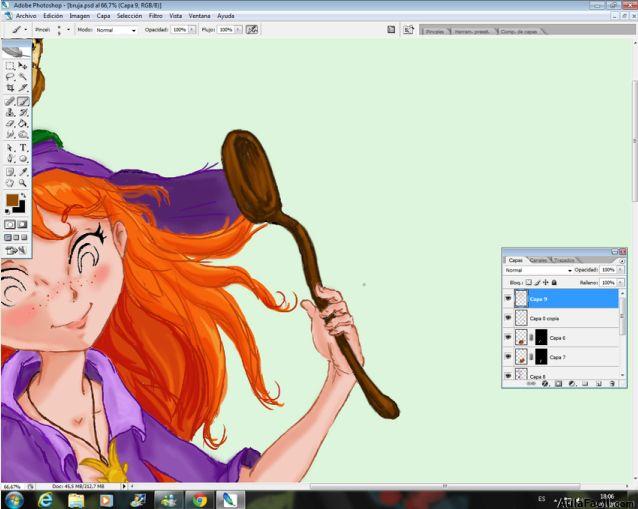Screen dimensions: 638x509
Task: Select the Pen tool
Action: (10, 159)
